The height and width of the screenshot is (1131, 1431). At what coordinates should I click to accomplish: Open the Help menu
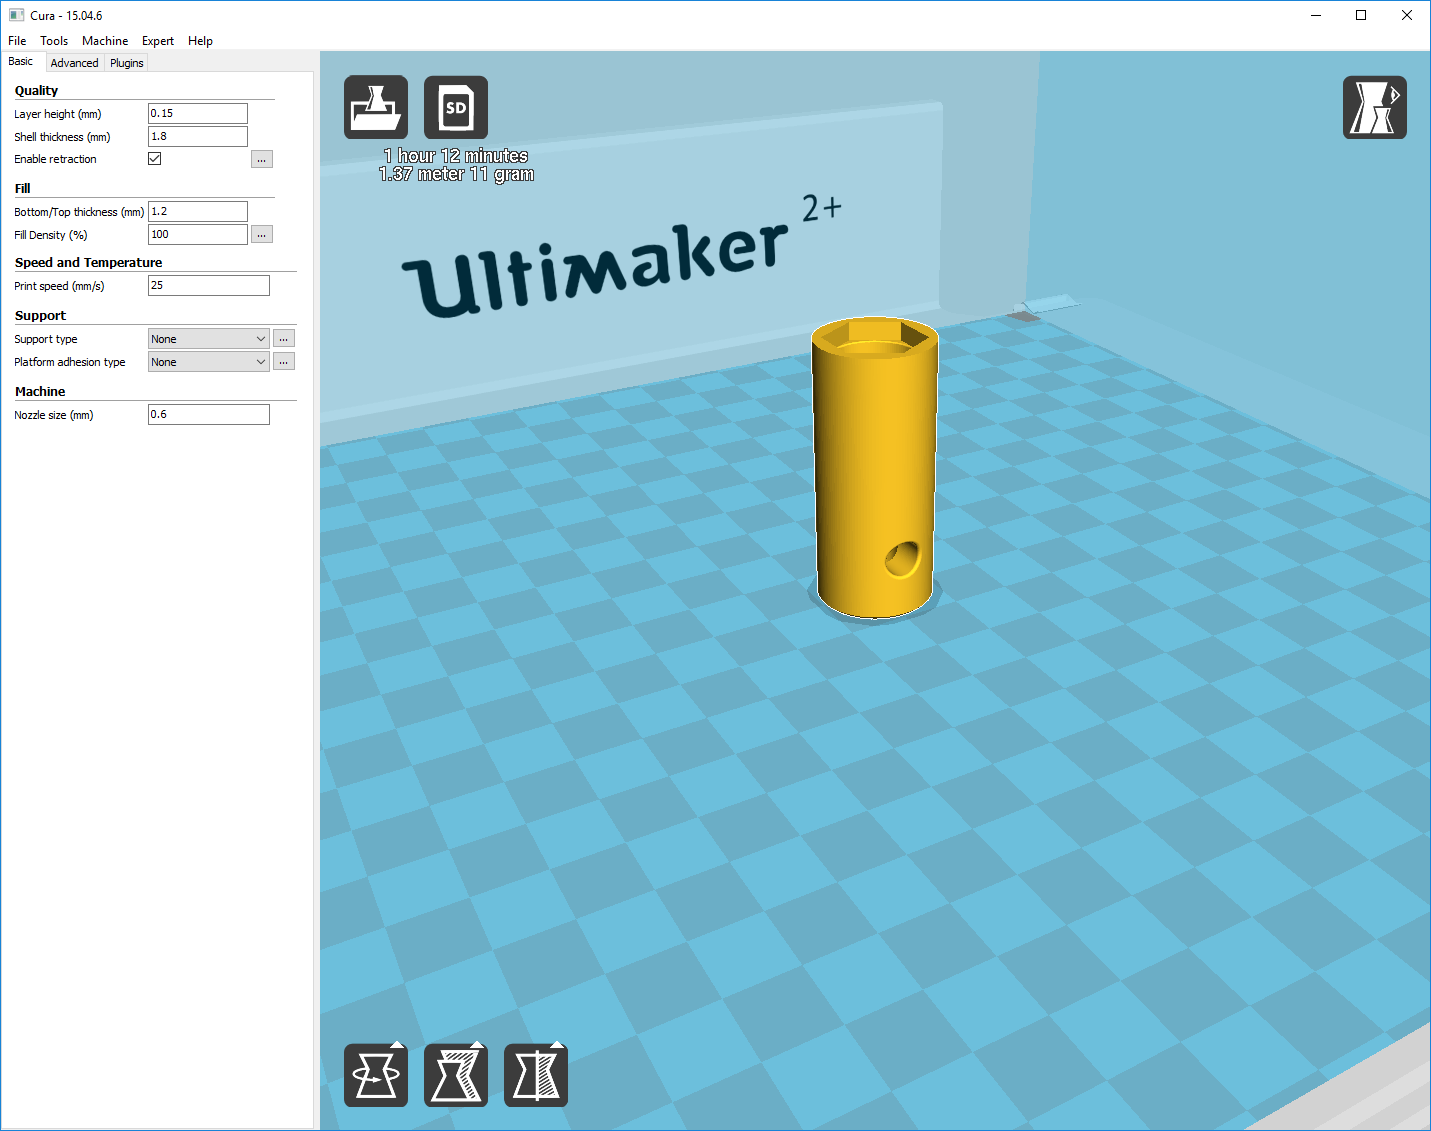click(200, 41)
